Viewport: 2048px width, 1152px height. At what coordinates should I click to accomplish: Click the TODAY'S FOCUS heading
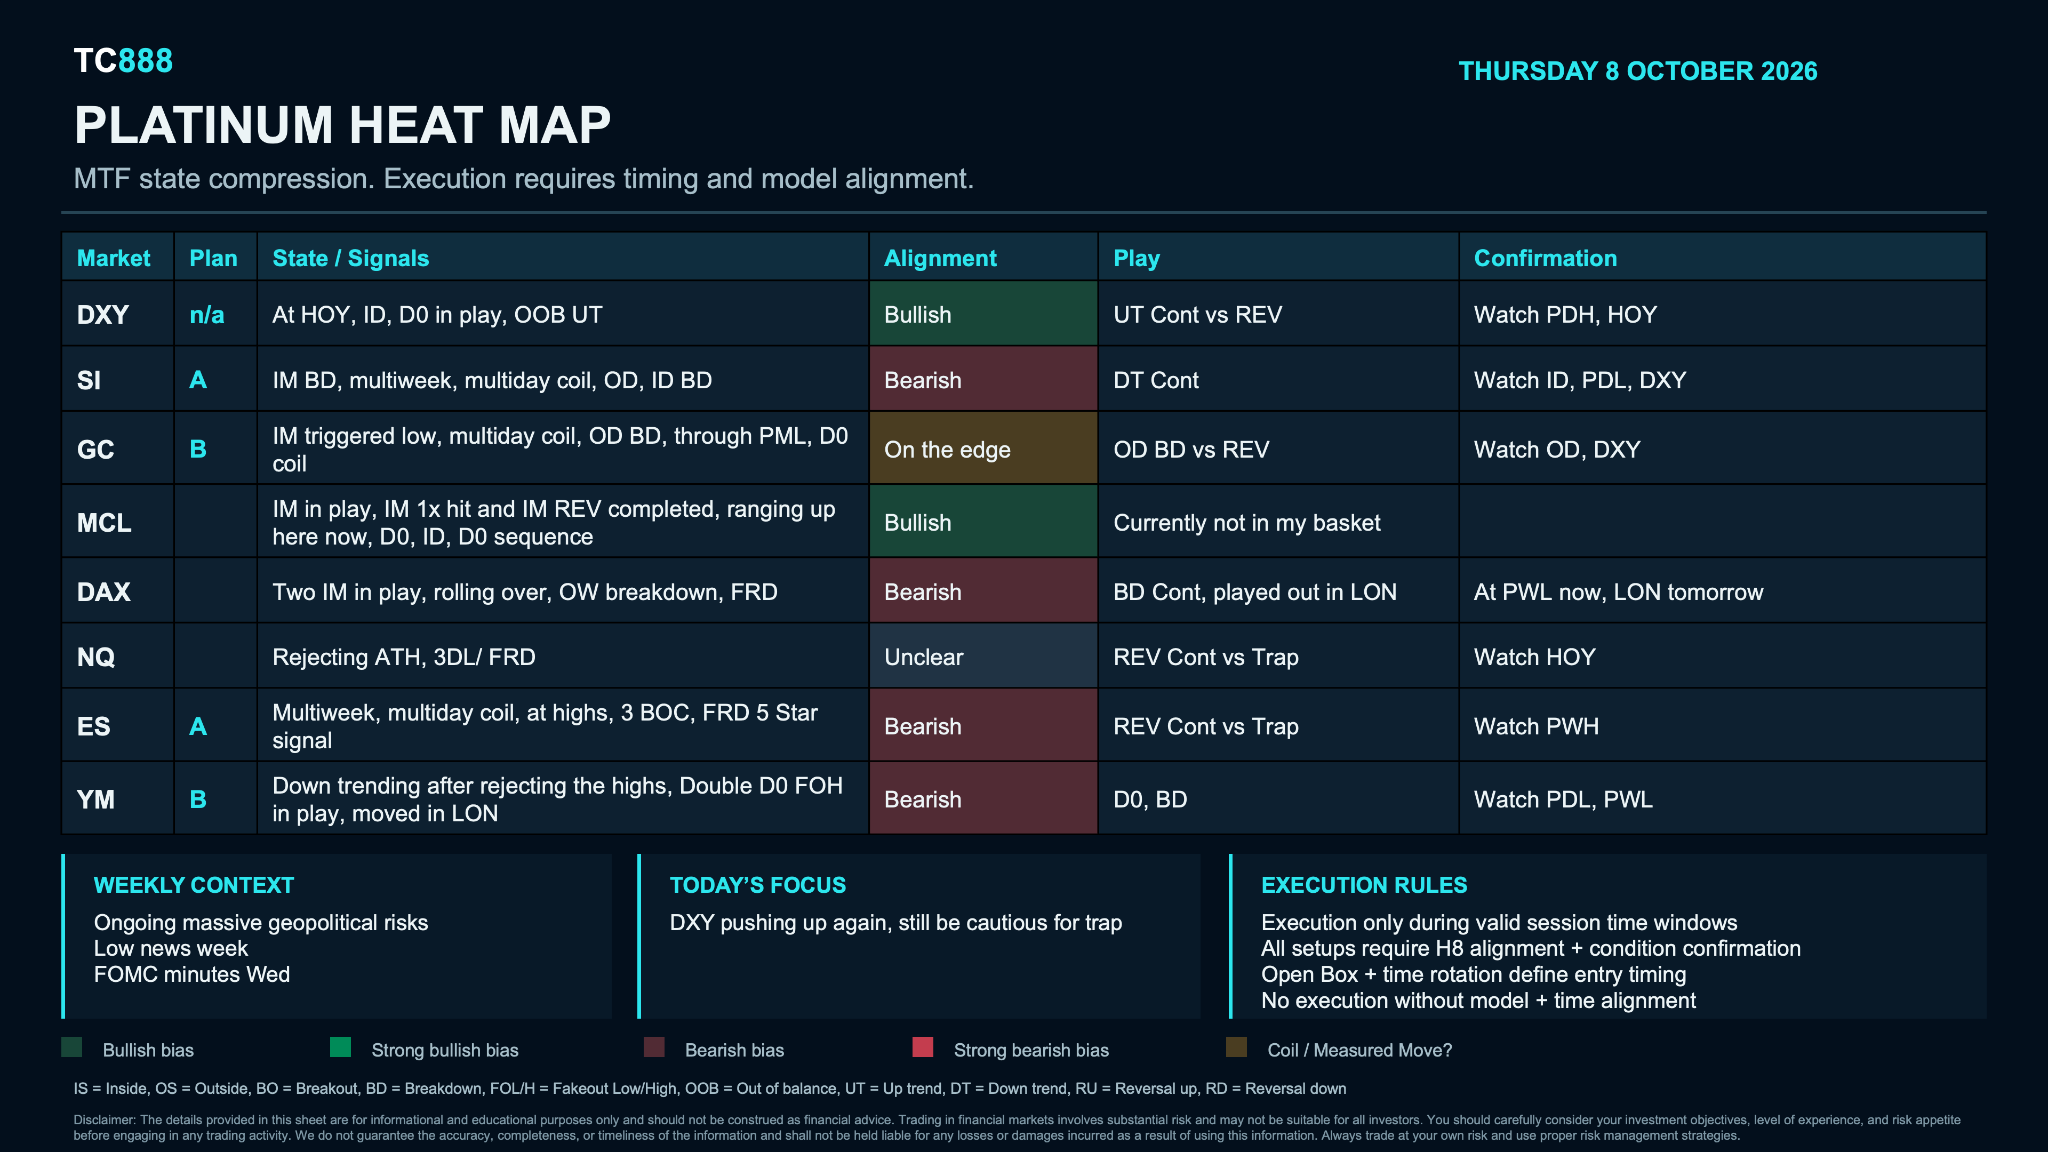758,885
